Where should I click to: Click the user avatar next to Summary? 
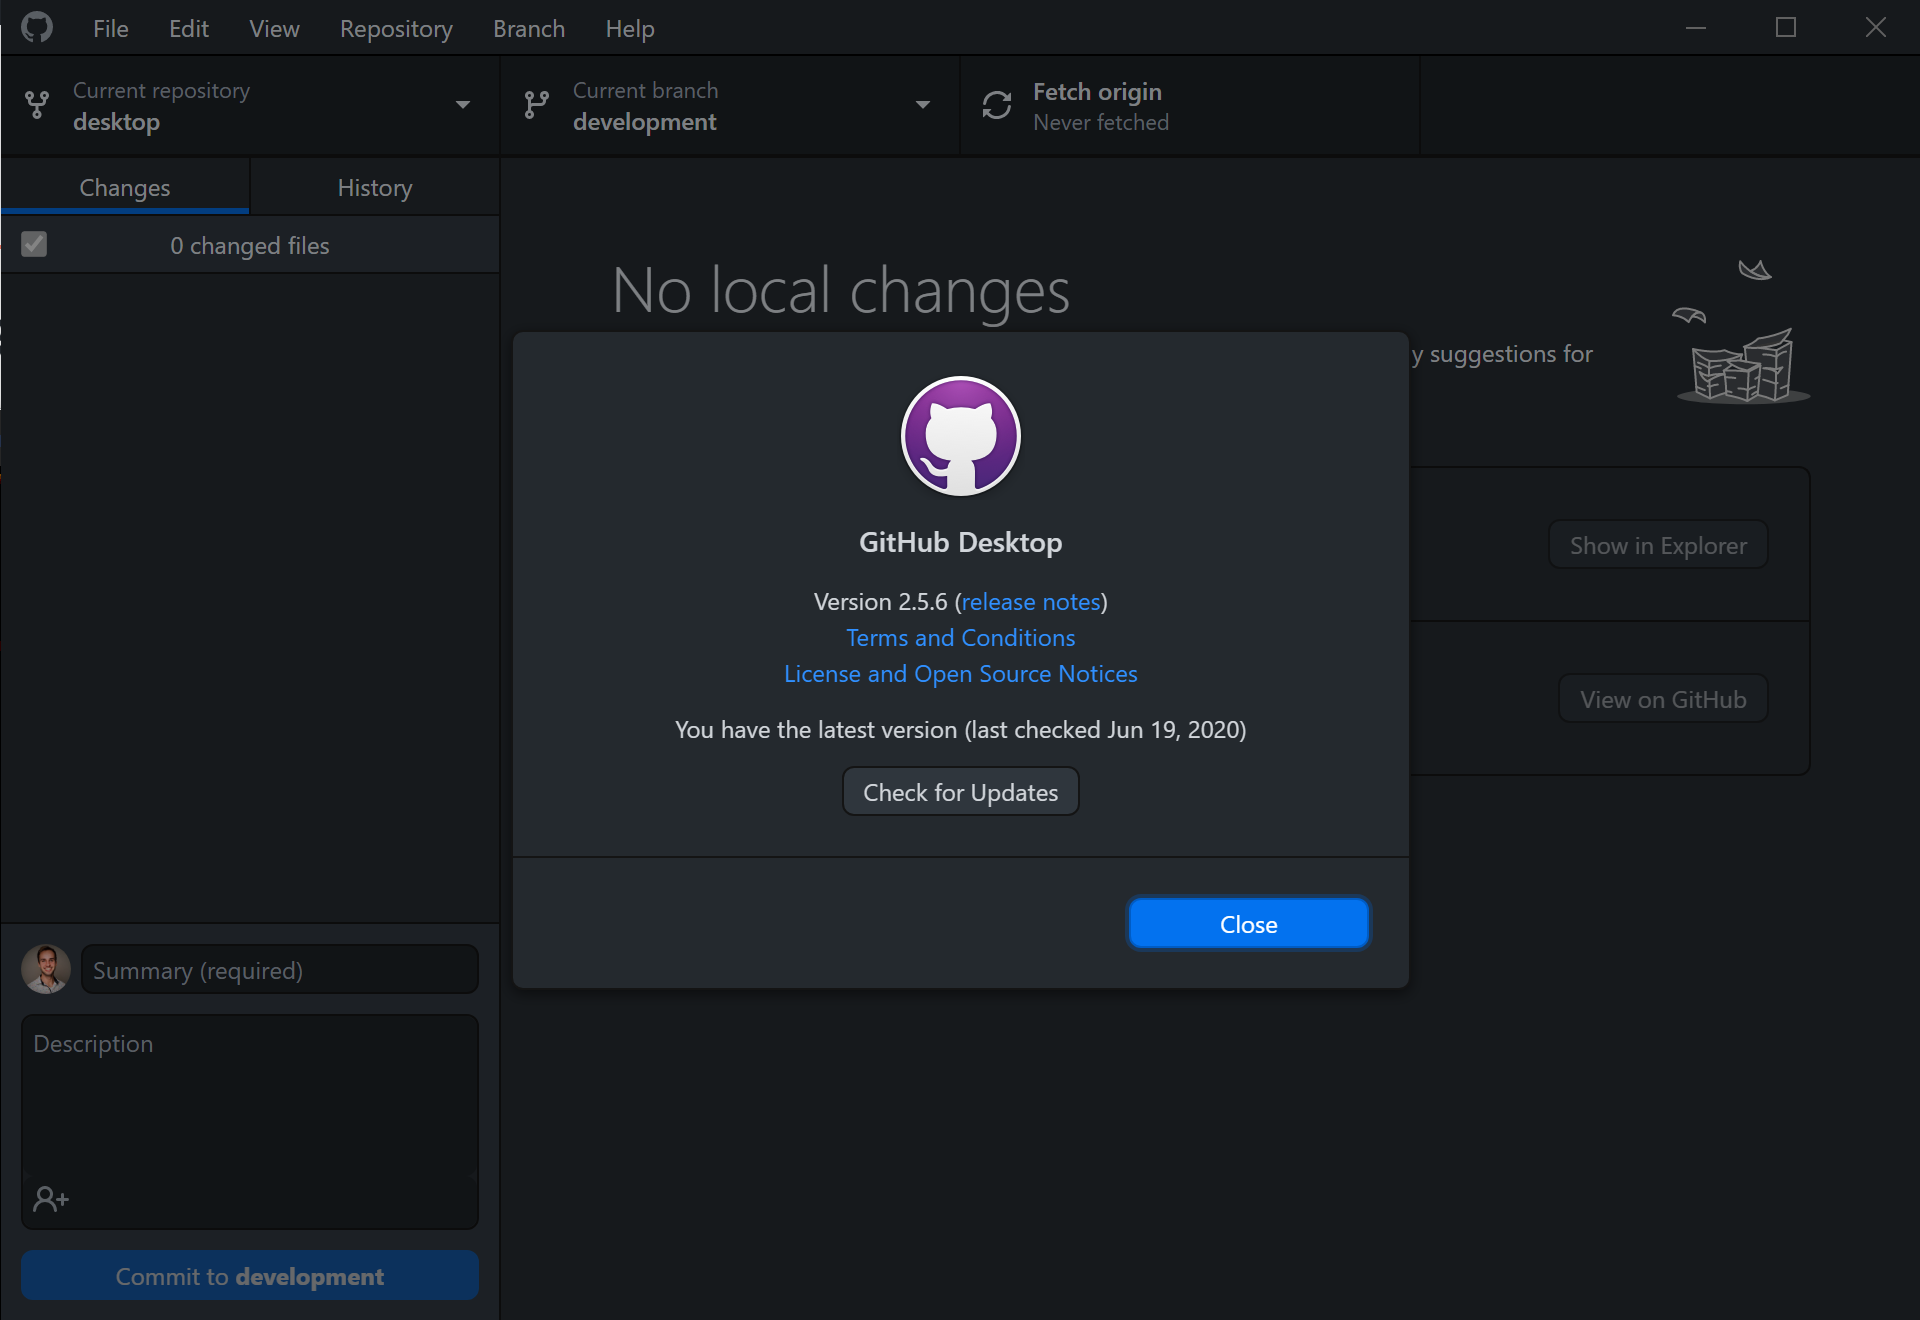click(46, 969)
